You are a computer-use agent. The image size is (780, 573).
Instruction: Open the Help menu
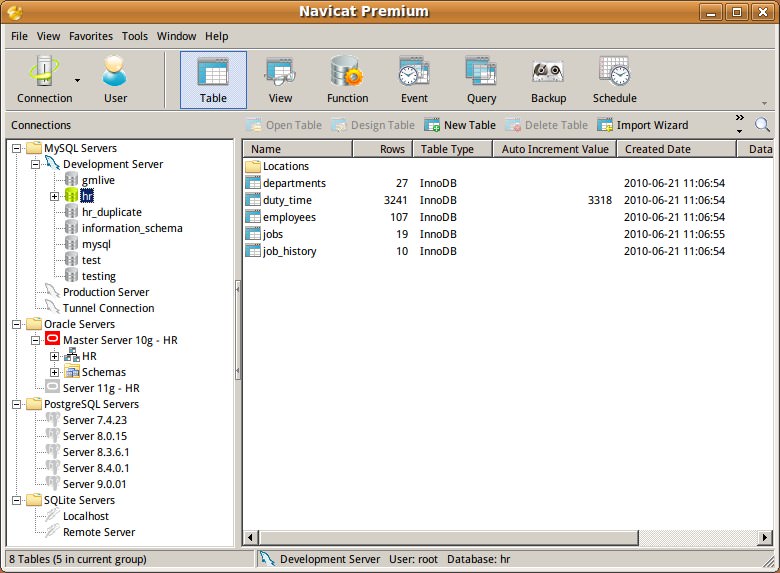tap(216, 36)
